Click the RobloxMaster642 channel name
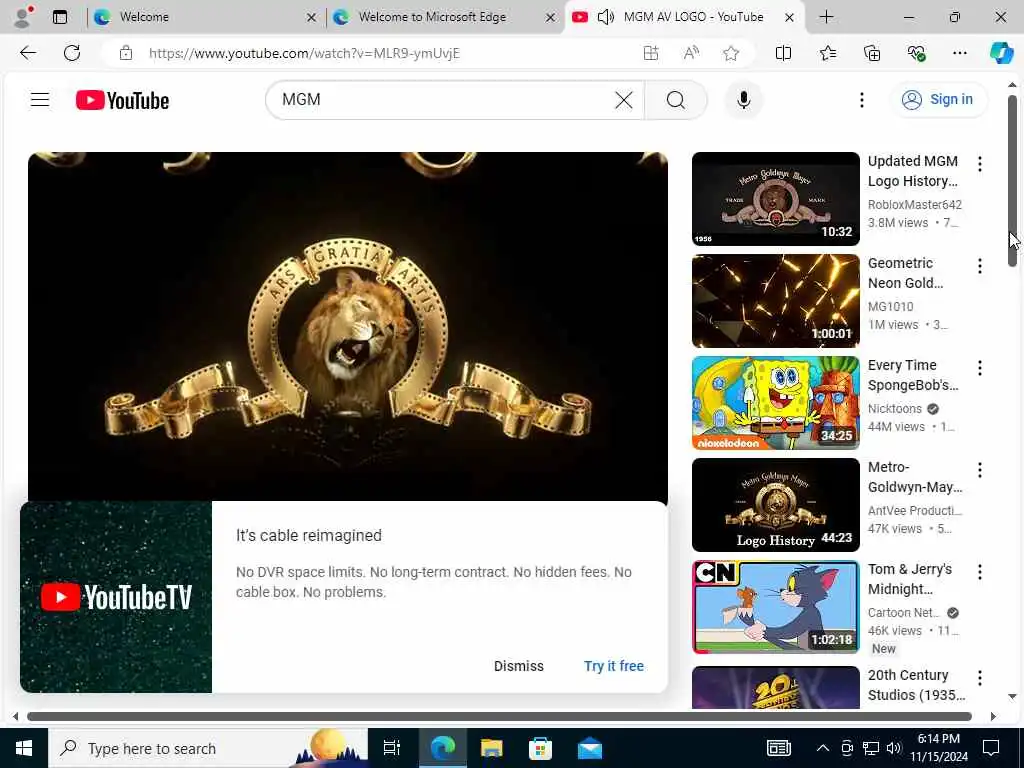1024x768 pixels. click(914, 204)
